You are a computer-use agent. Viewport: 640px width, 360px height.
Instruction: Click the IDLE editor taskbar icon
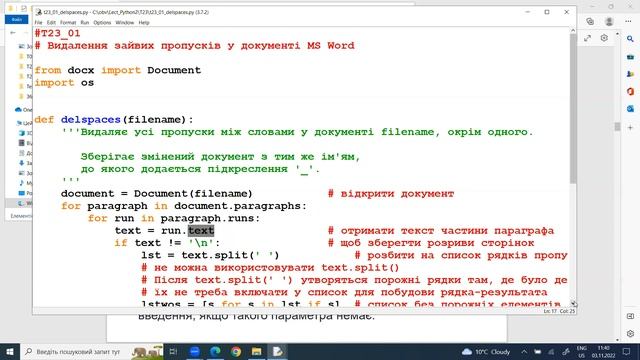point(277,351)
